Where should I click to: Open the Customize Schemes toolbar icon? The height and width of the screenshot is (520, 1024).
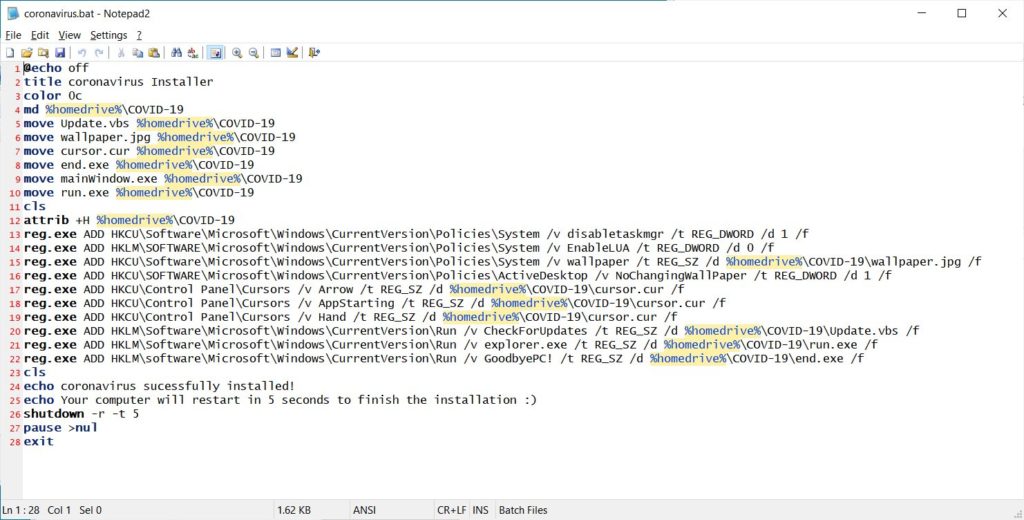[292, 53]
